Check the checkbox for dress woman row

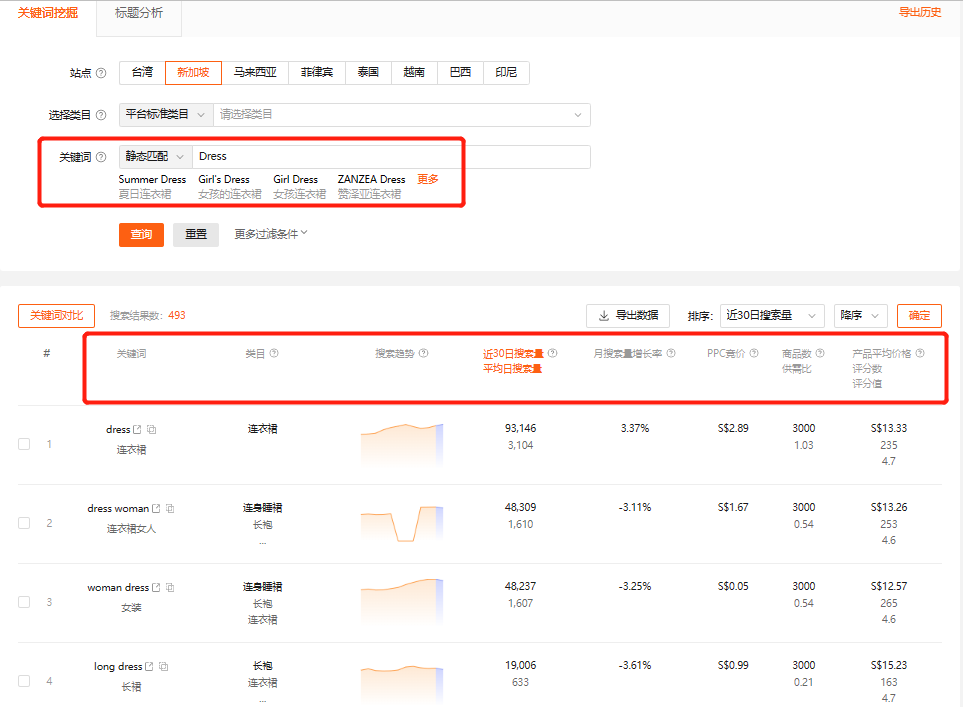[24, 523]
